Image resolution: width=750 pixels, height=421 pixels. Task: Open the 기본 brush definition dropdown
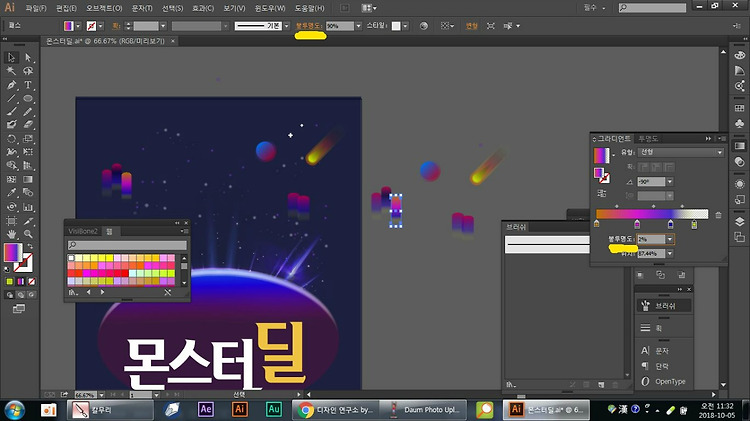287,26
